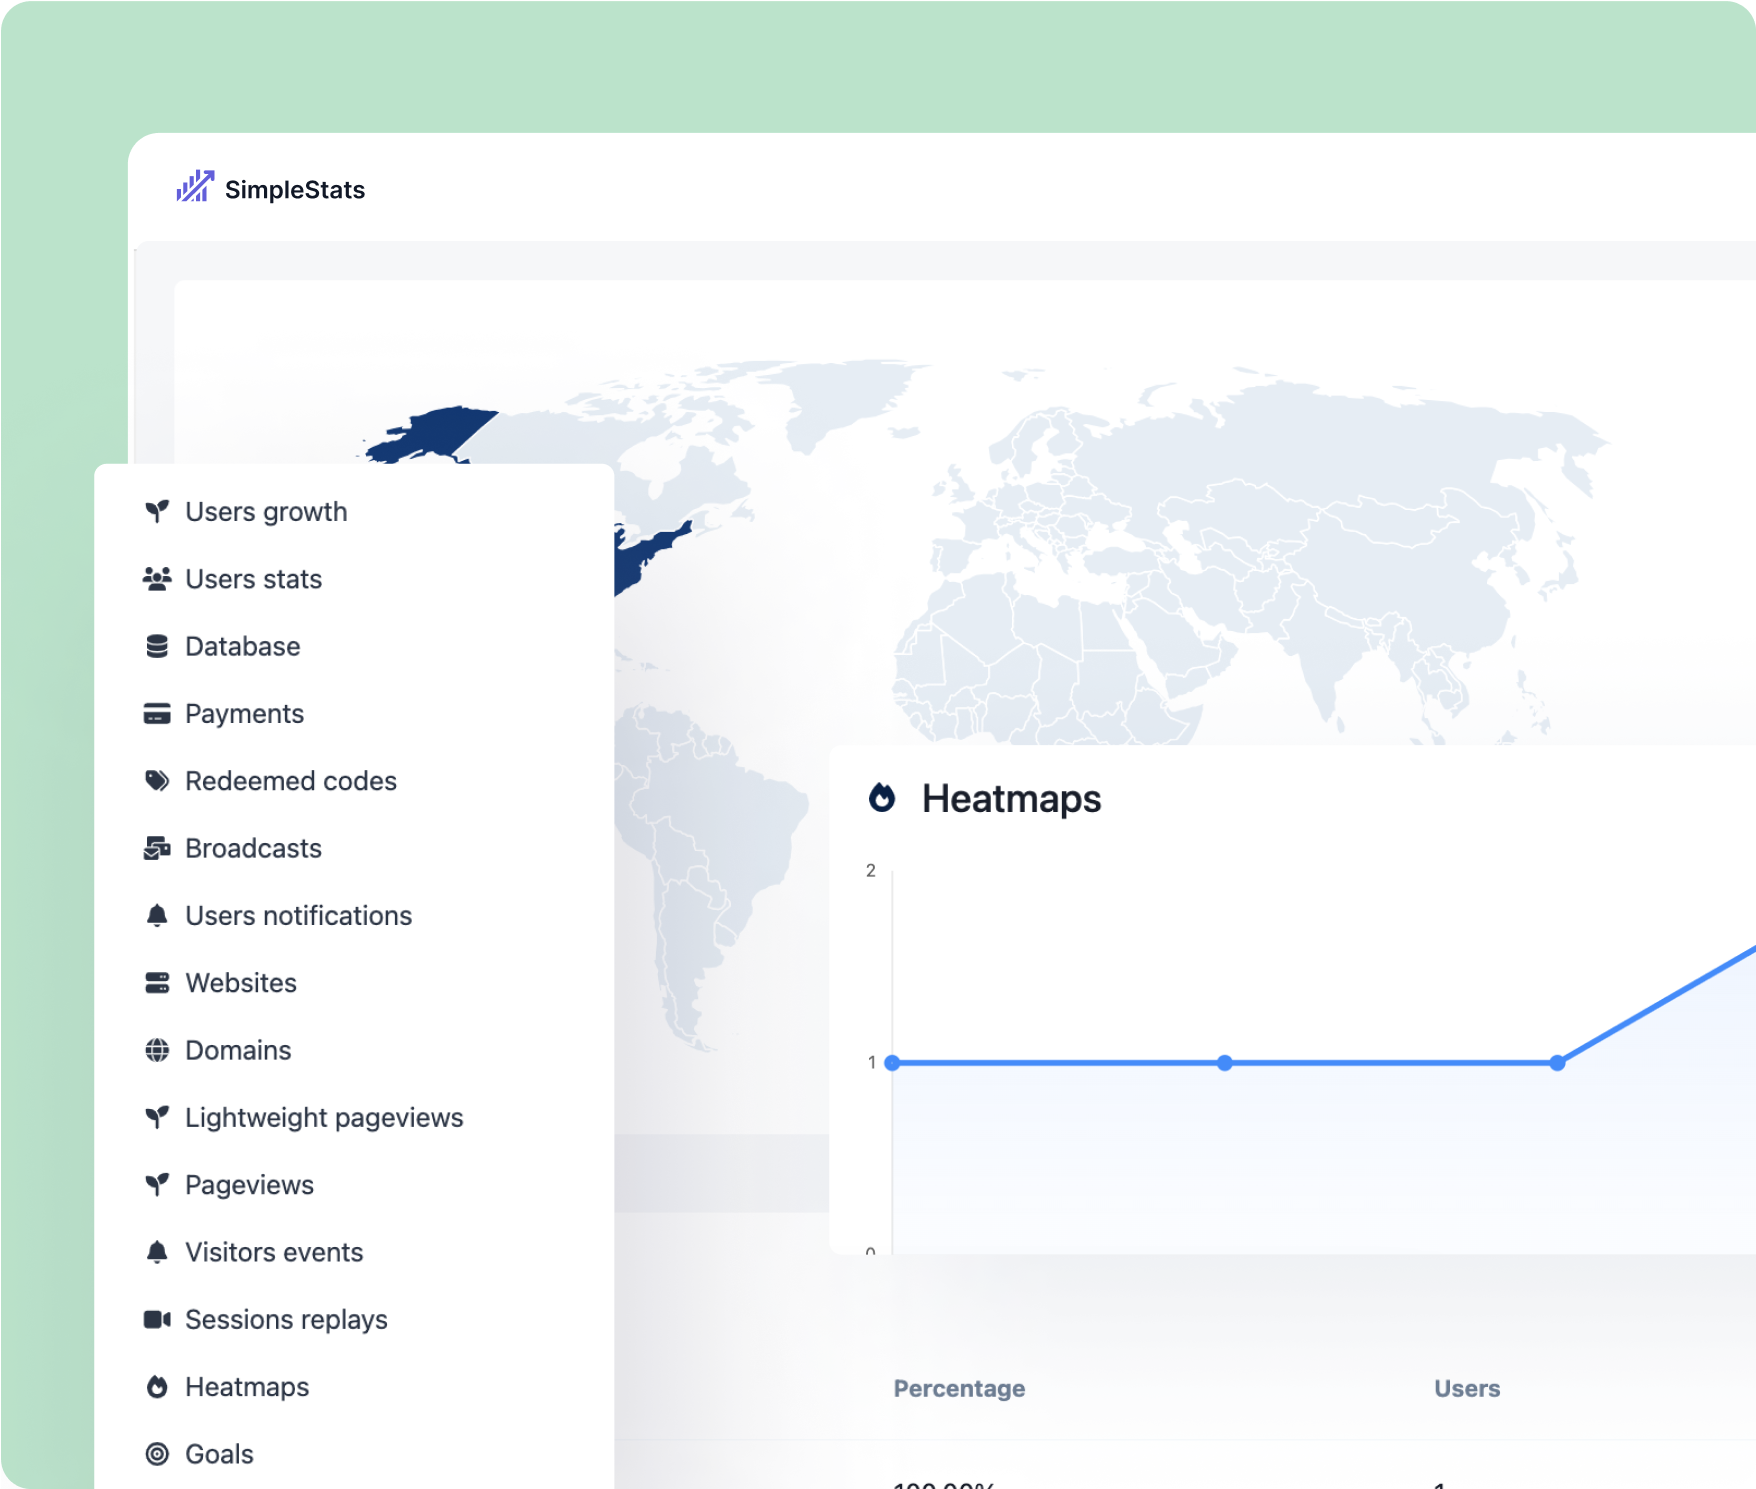1756x1489 pixels.
Task: Open Visitors events in the sidebar
Action: tap(275, 1252)
